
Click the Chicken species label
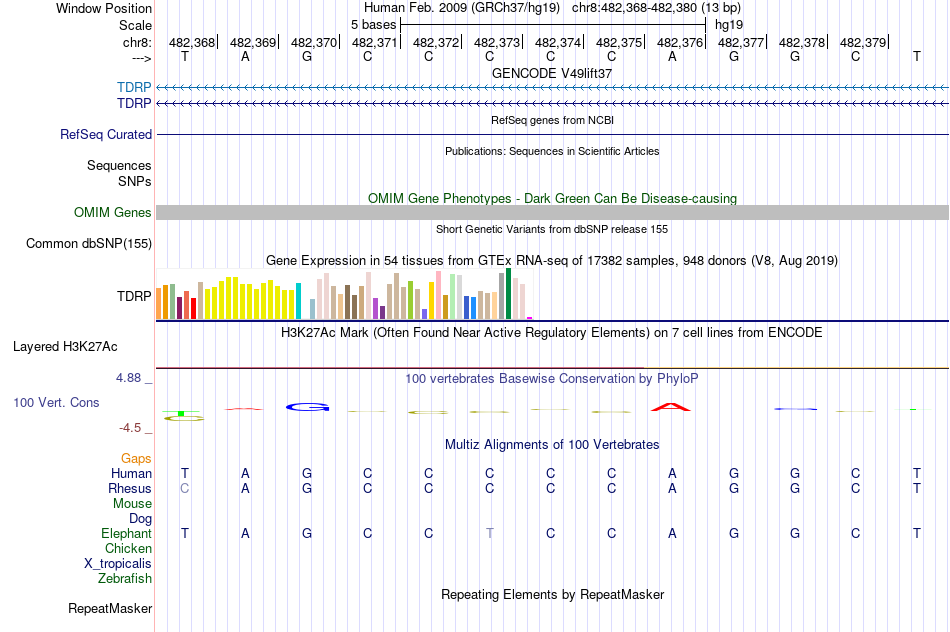pyautogui.click(x=128, y=548)
